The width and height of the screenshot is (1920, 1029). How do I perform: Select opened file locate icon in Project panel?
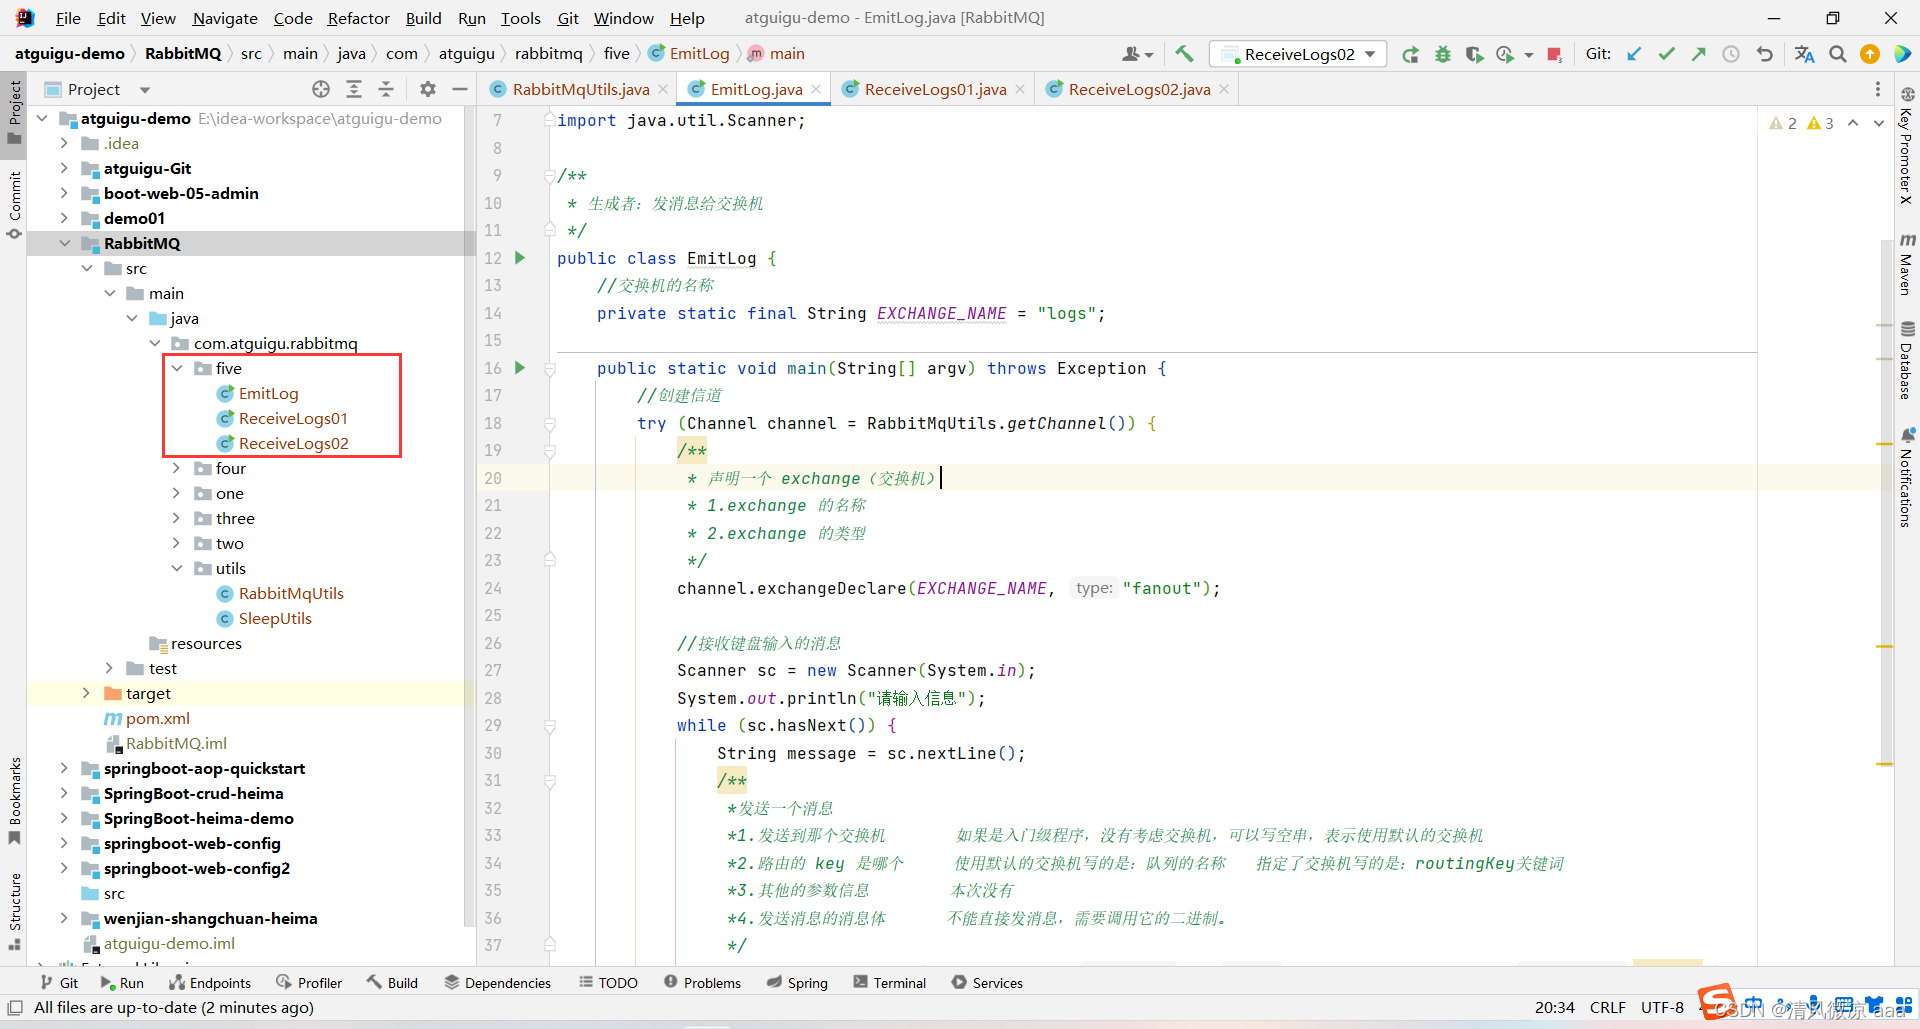tap(321, 89)
